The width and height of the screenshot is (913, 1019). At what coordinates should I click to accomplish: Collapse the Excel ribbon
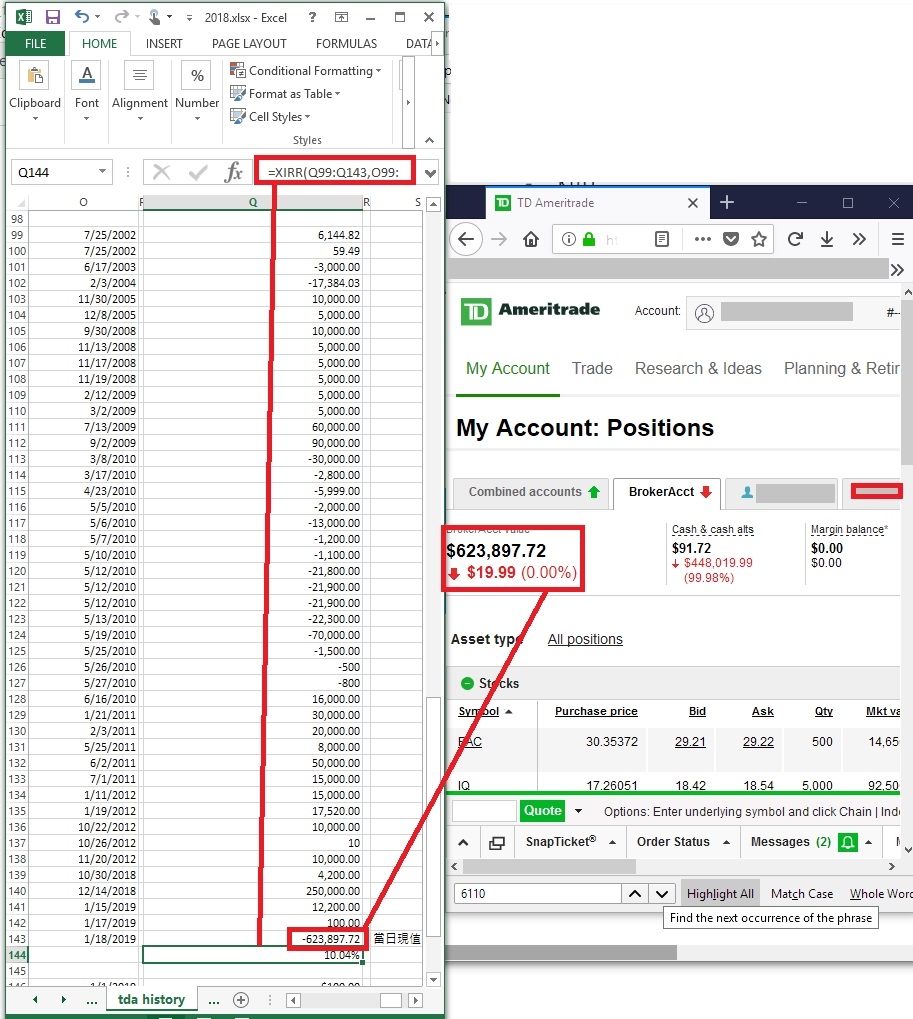[429, 140]
